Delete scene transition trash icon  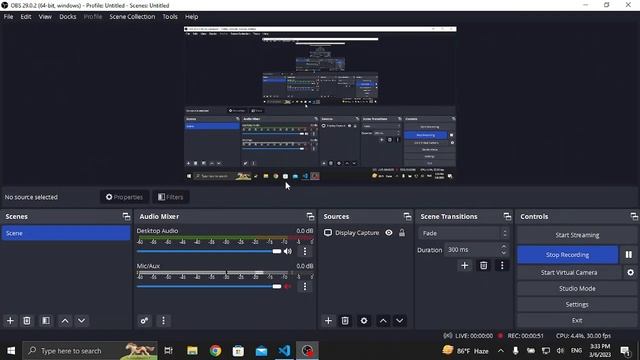point(484,266)
